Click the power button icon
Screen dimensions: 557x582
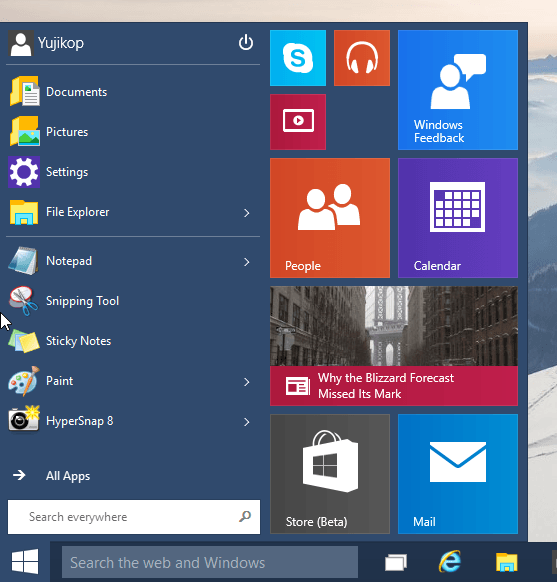[x=246, y=42]
